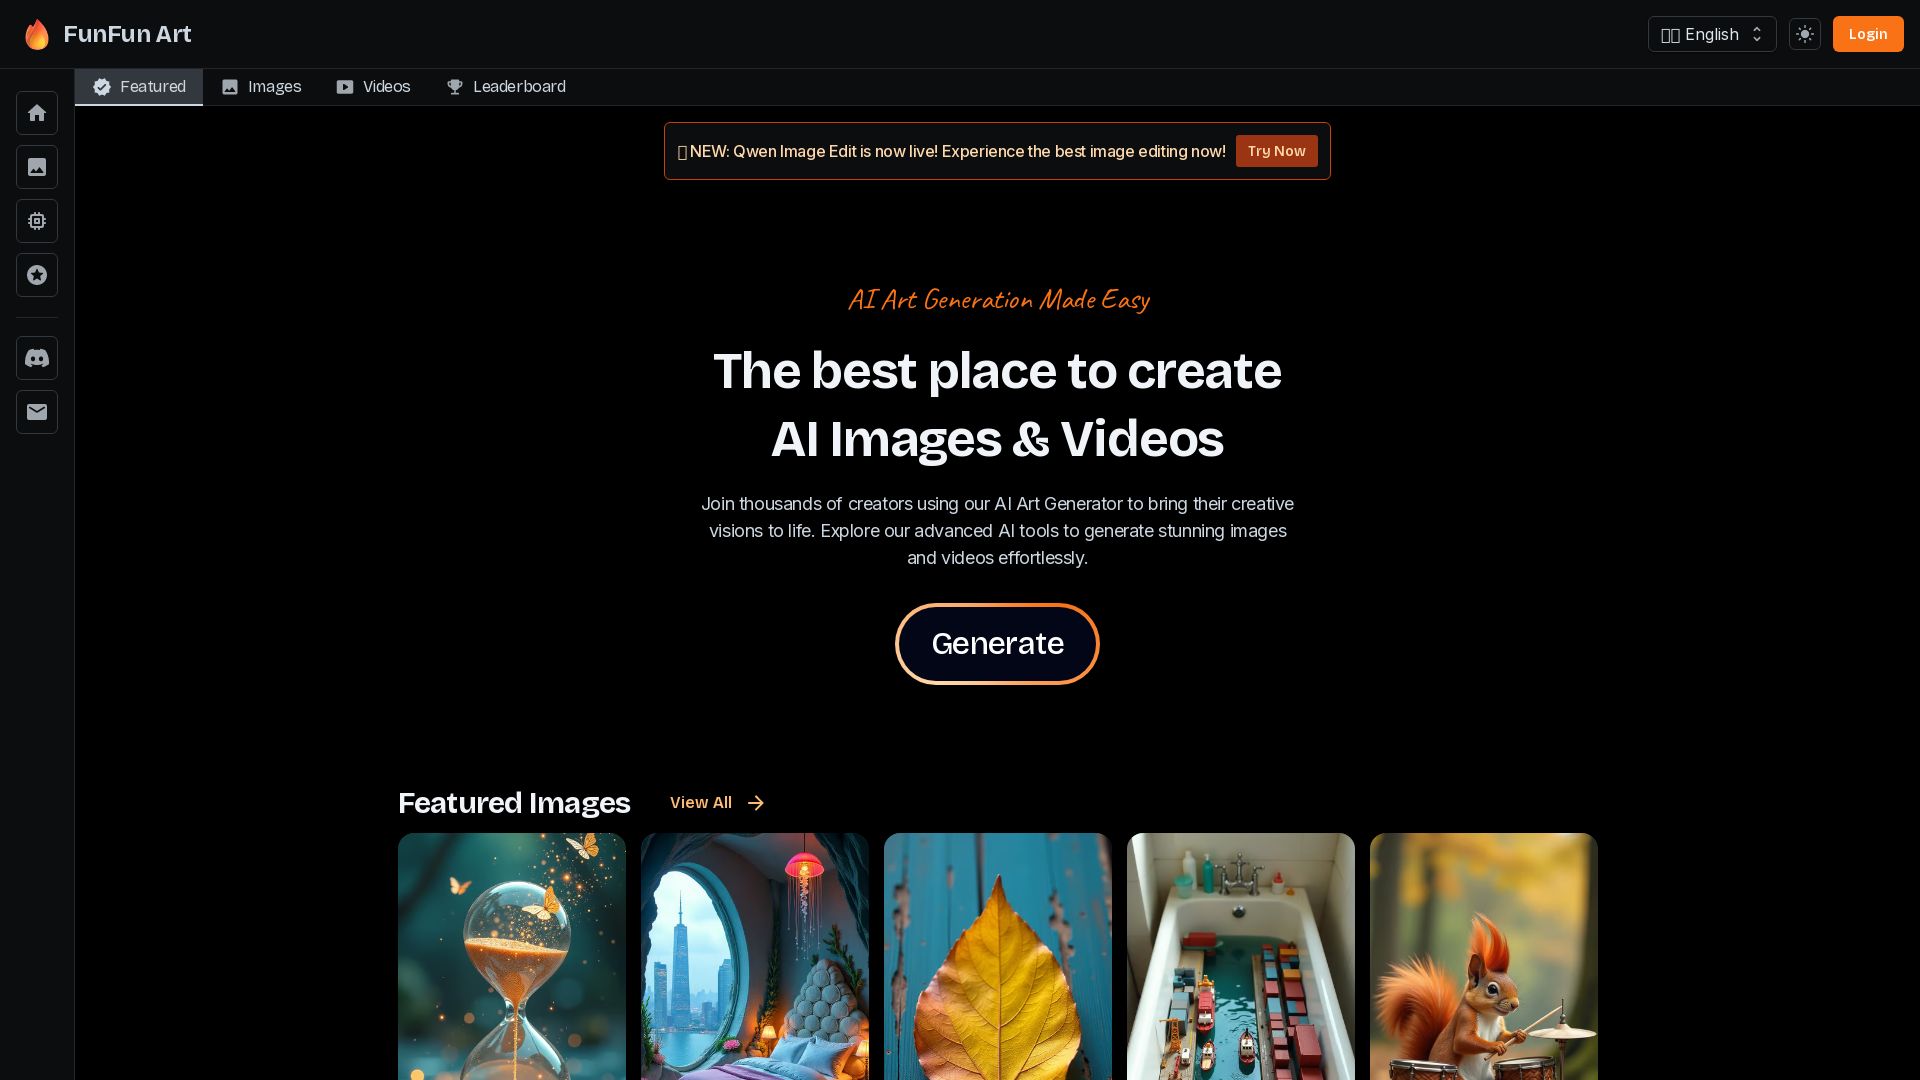
Task: Click Try Now in the announcement banner
Action: point(1276,151)
